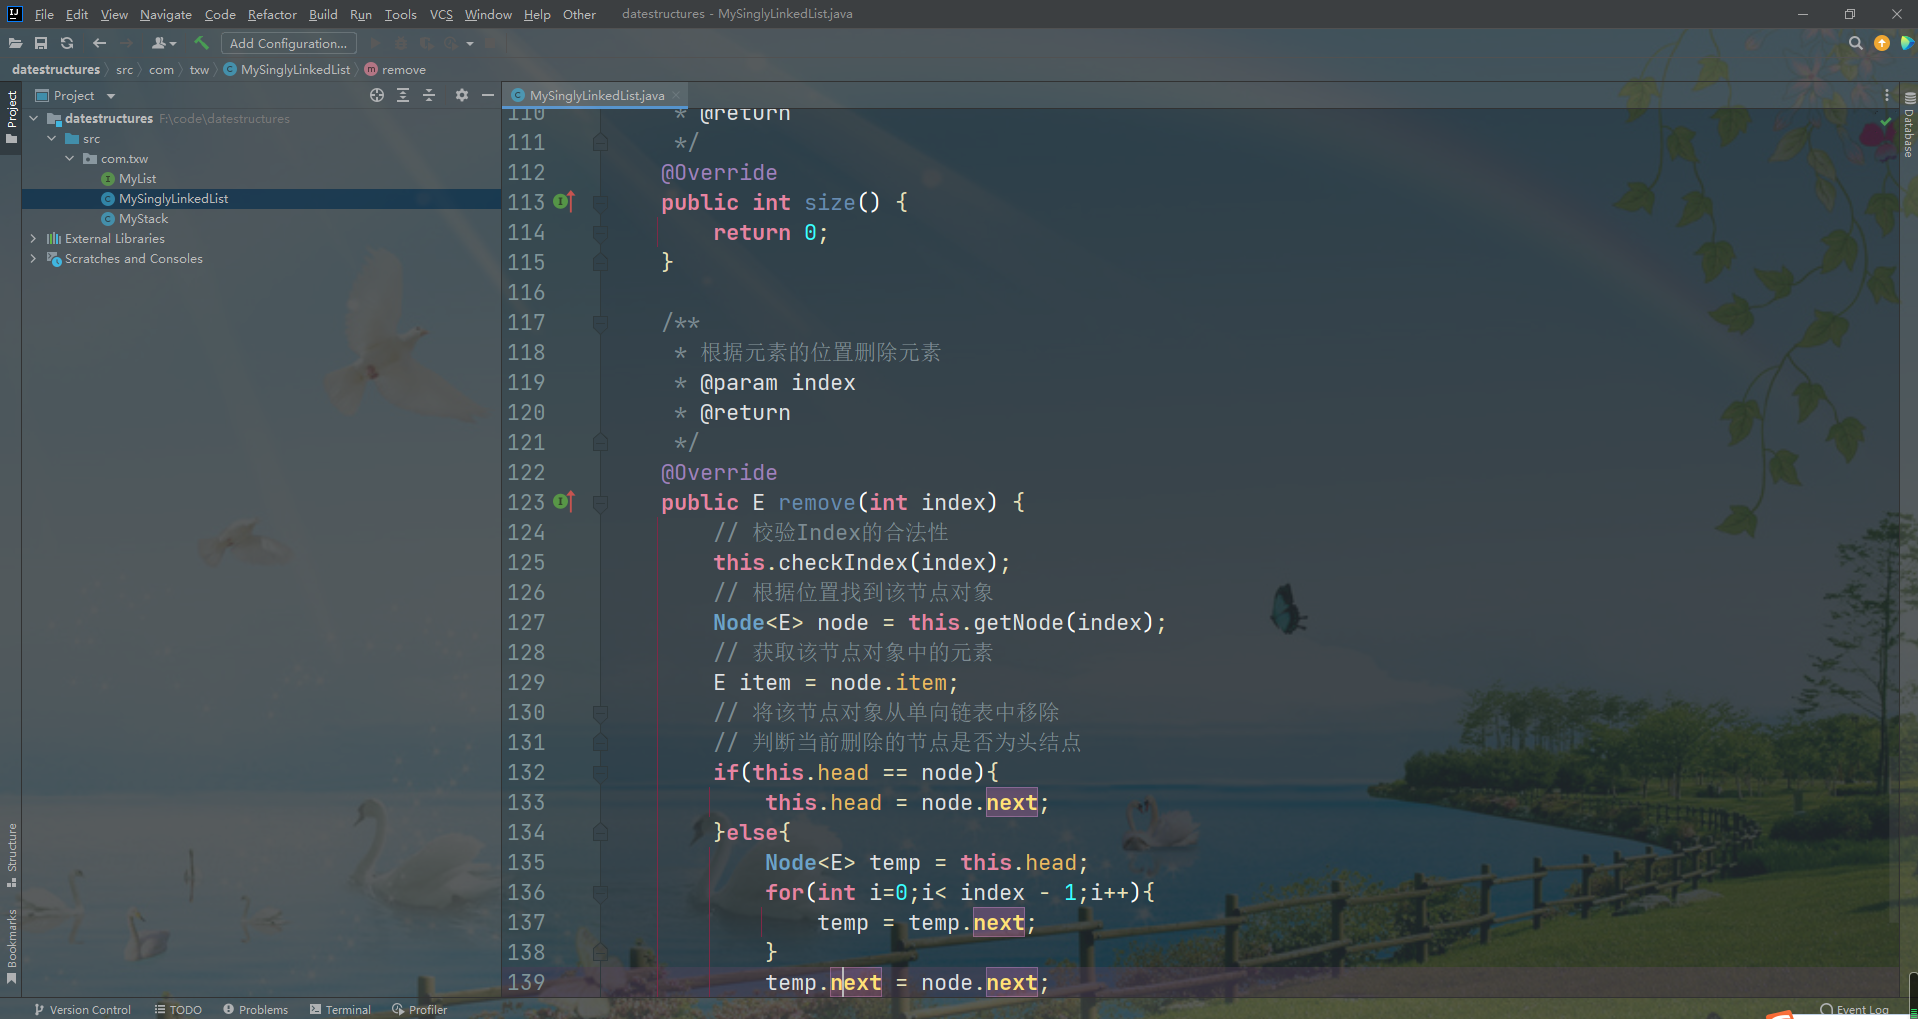Build the project with the hammer icon
The image size is (1918, 1019).
click(x=201, y=43)
